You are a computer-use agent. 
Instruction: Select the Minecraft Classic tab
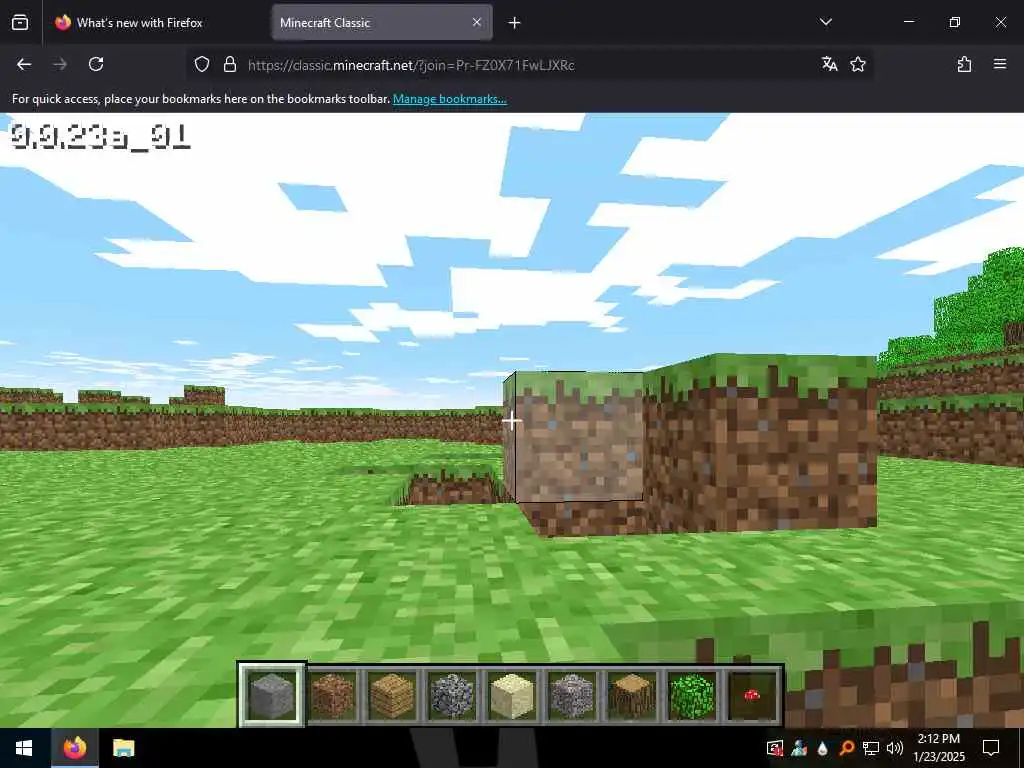coord(382,23)
